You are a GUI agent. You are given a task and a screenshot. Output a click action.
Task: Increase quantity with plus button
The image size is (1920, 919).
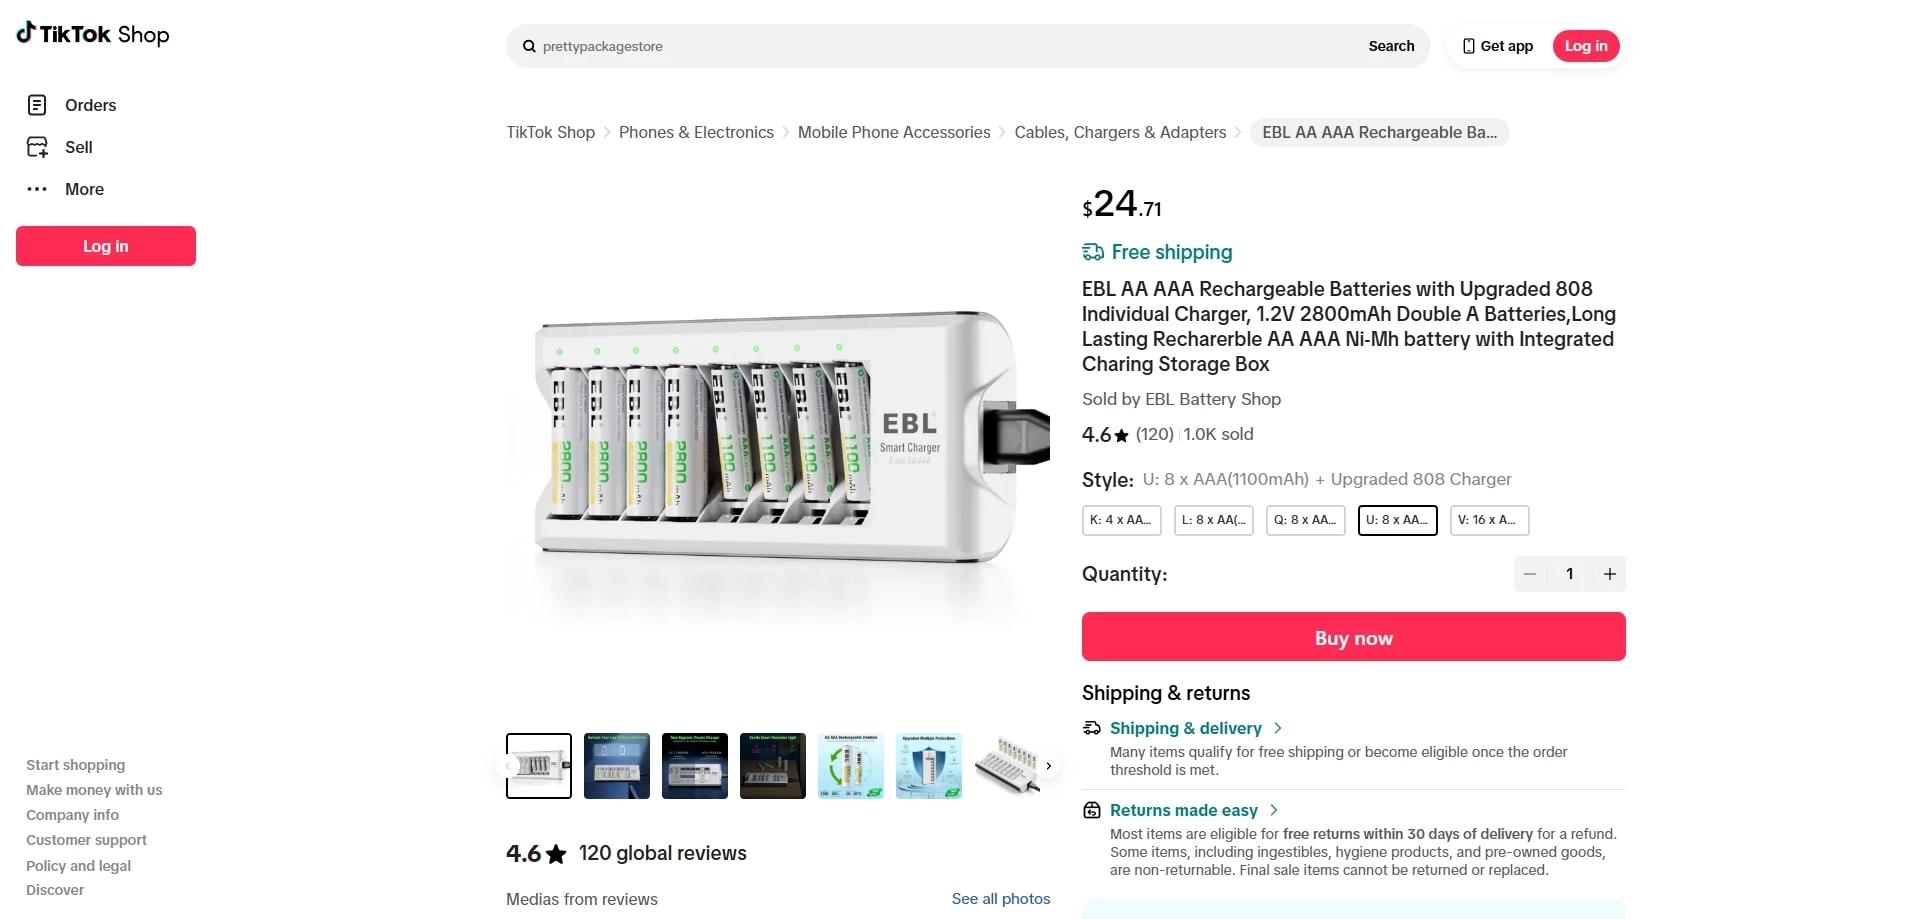coord(1609,574)
